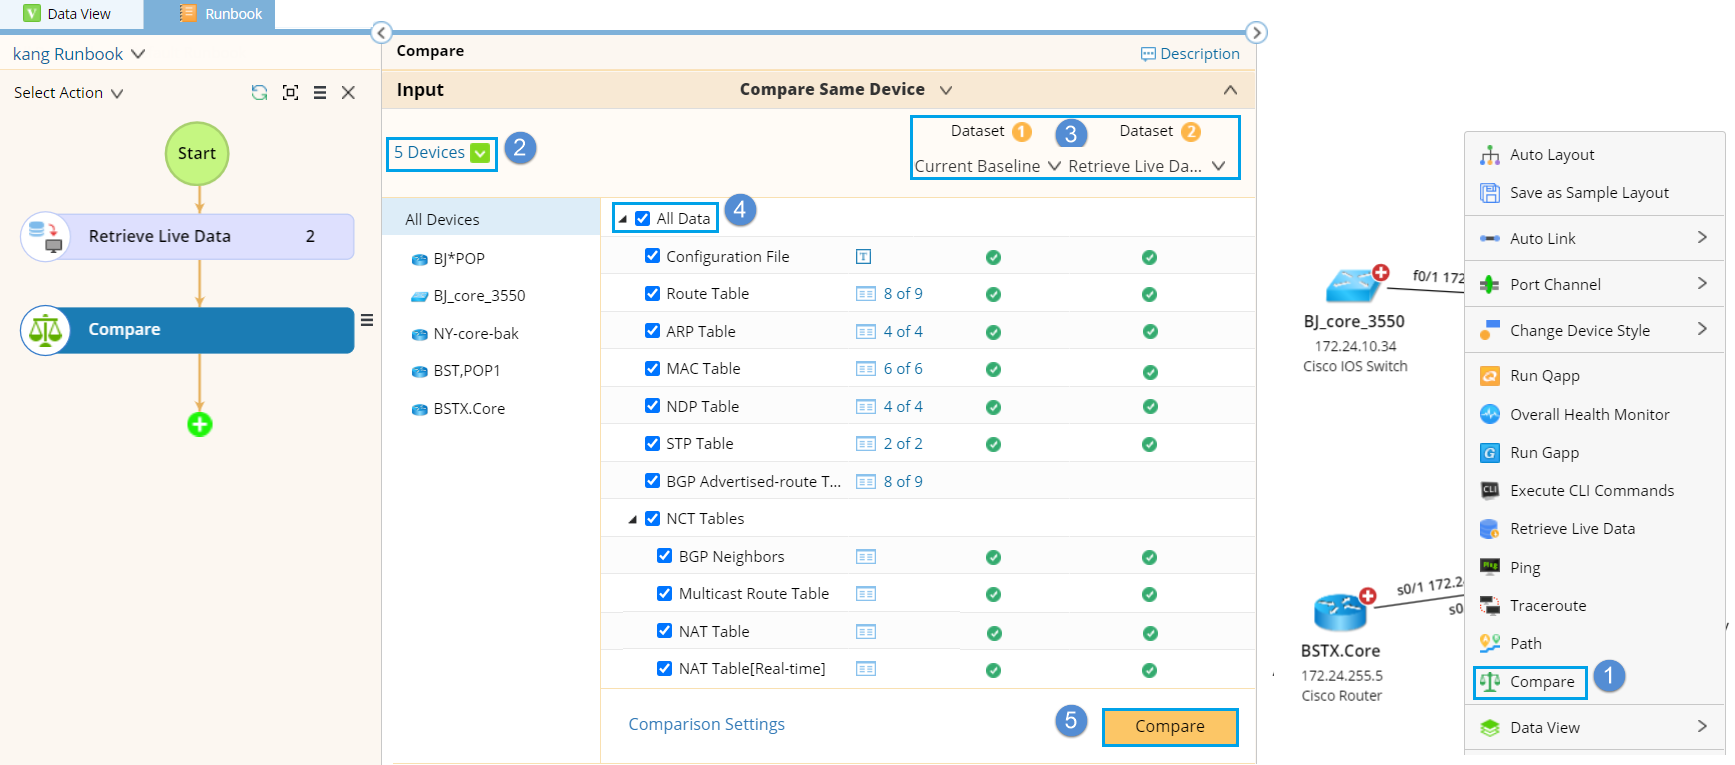Collapse the NCT Tables tree group
This screenshot has height=765, width=1735.
[x=632, y=519]
